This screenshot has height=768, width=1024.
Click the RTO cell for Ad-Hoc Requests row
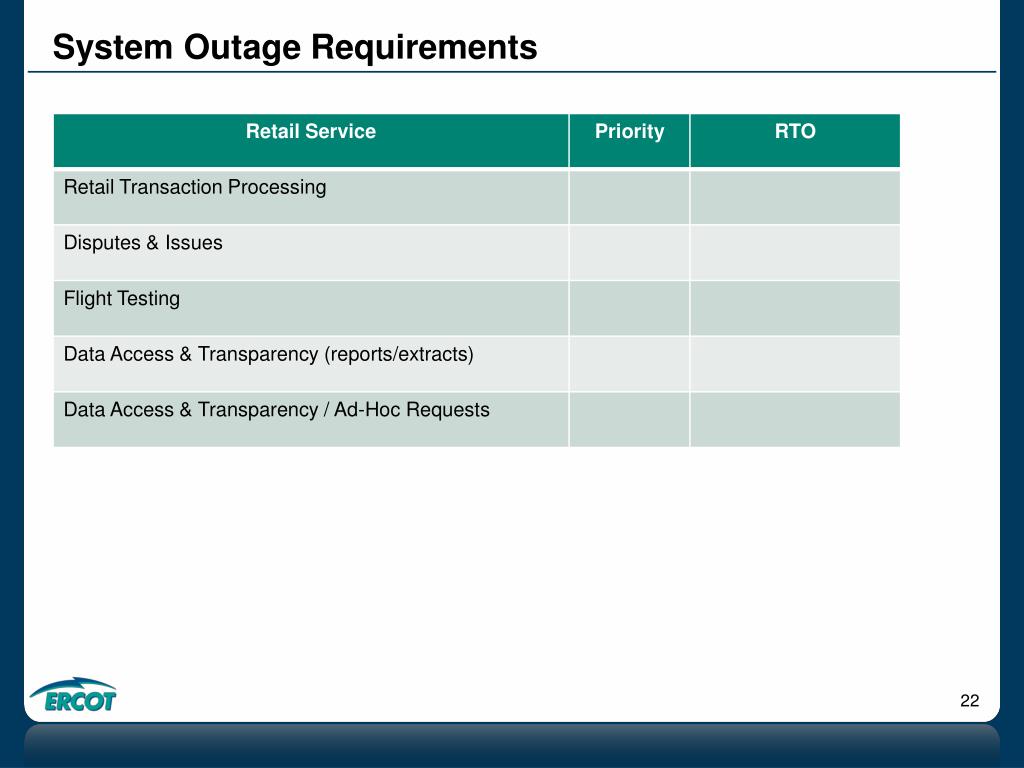tap(795, 419)
